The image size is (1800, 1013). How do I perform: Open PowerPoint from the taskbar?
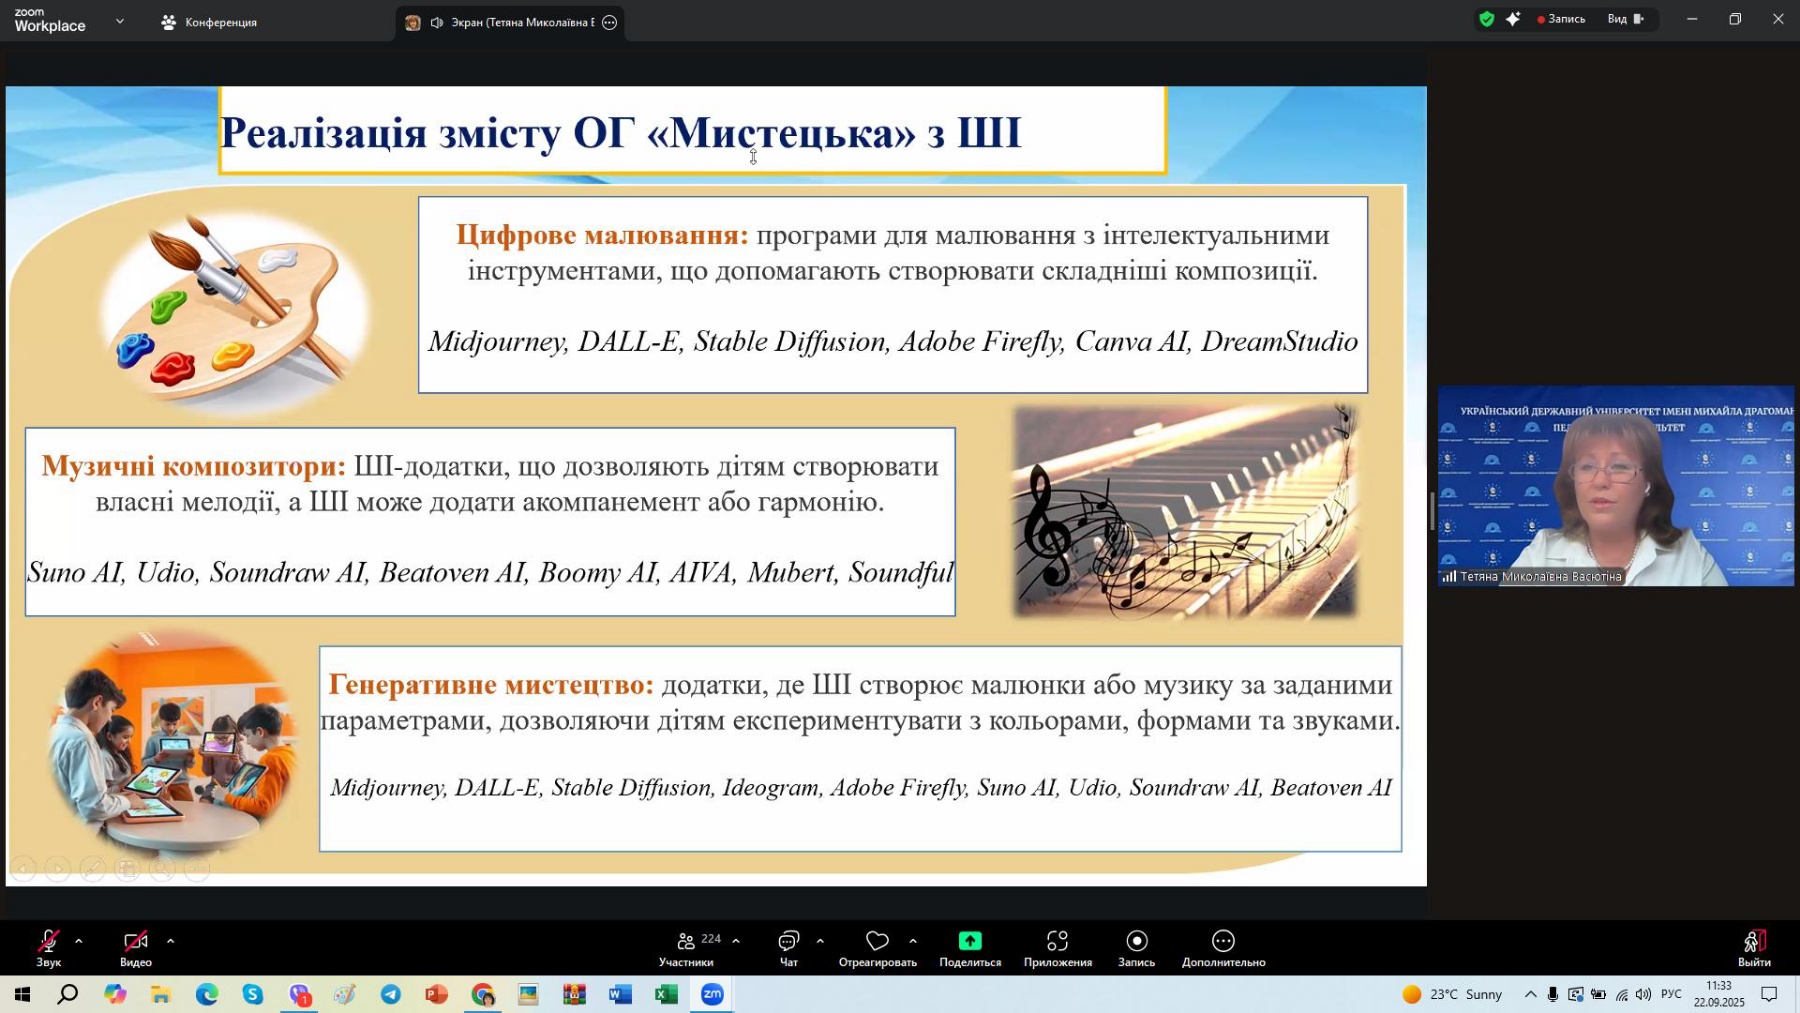pyautogui.click(x=437, y=994)
